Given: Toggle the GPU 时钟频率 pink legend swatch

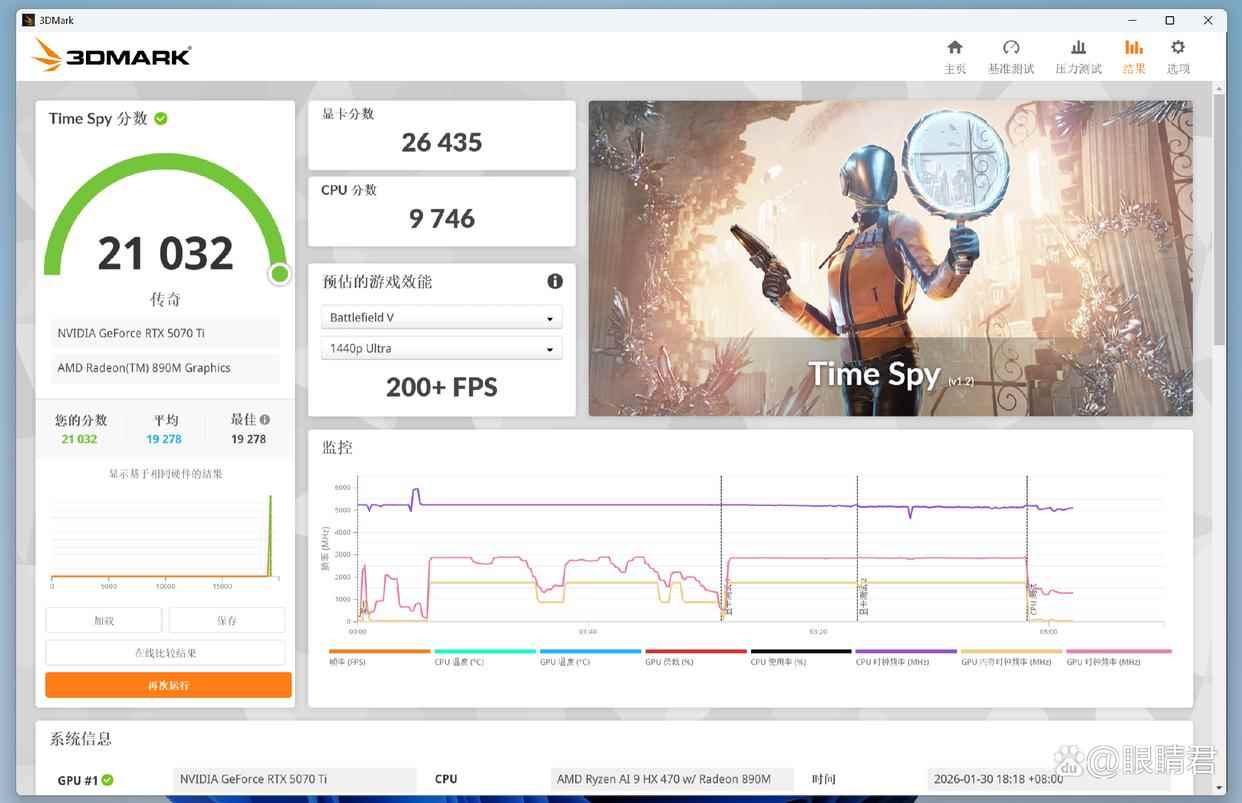Looking at the screenshot, I should click(x=1118, y=651).
